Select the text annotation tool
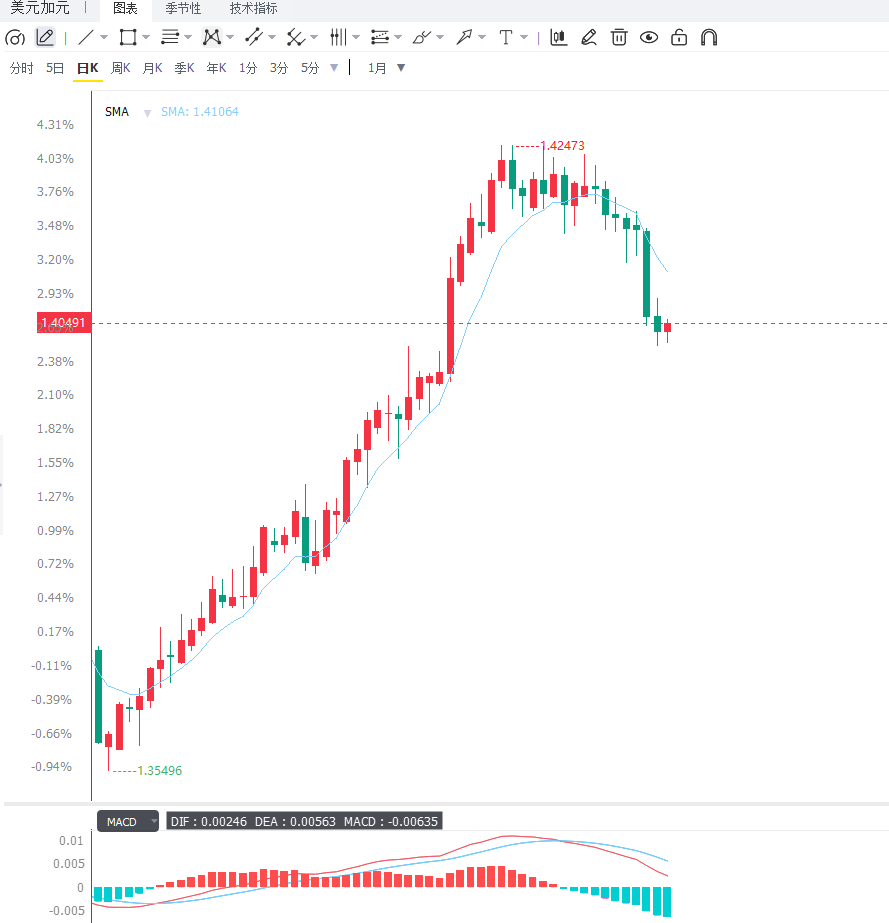 click(x=505, y=38)
